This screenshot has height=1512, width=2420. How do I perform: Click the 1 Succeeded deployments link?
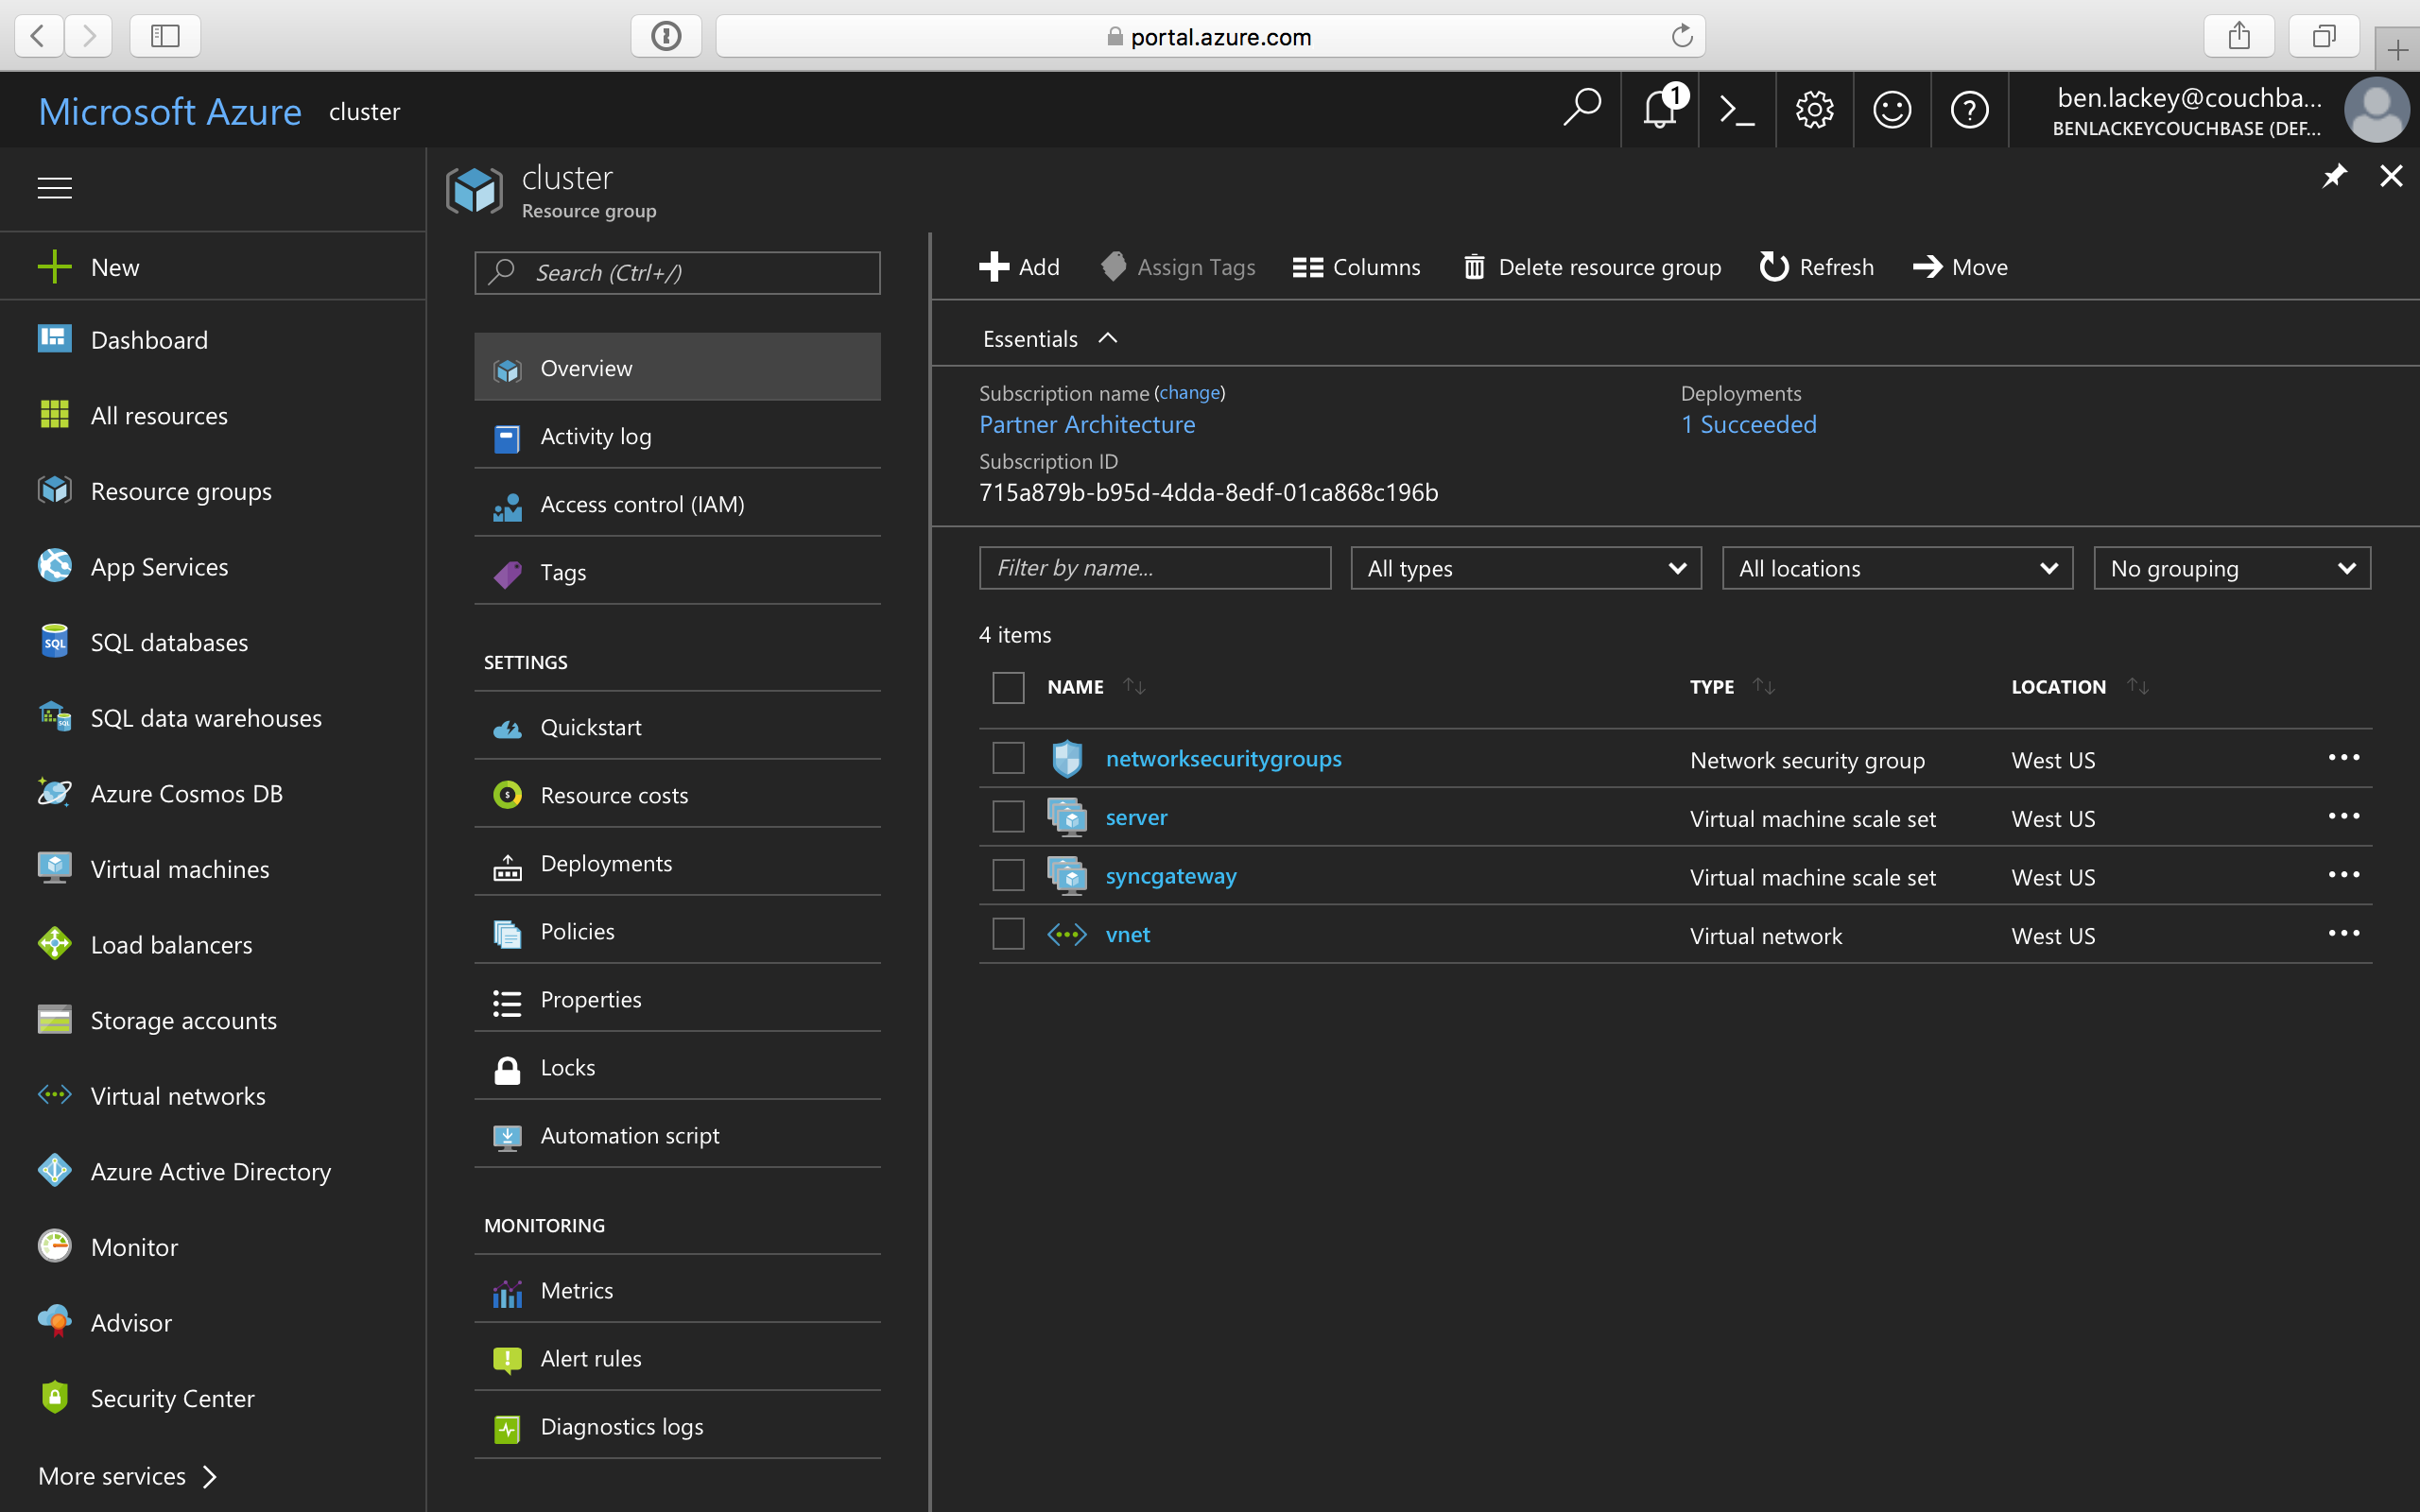click(x=1746, y=425)
